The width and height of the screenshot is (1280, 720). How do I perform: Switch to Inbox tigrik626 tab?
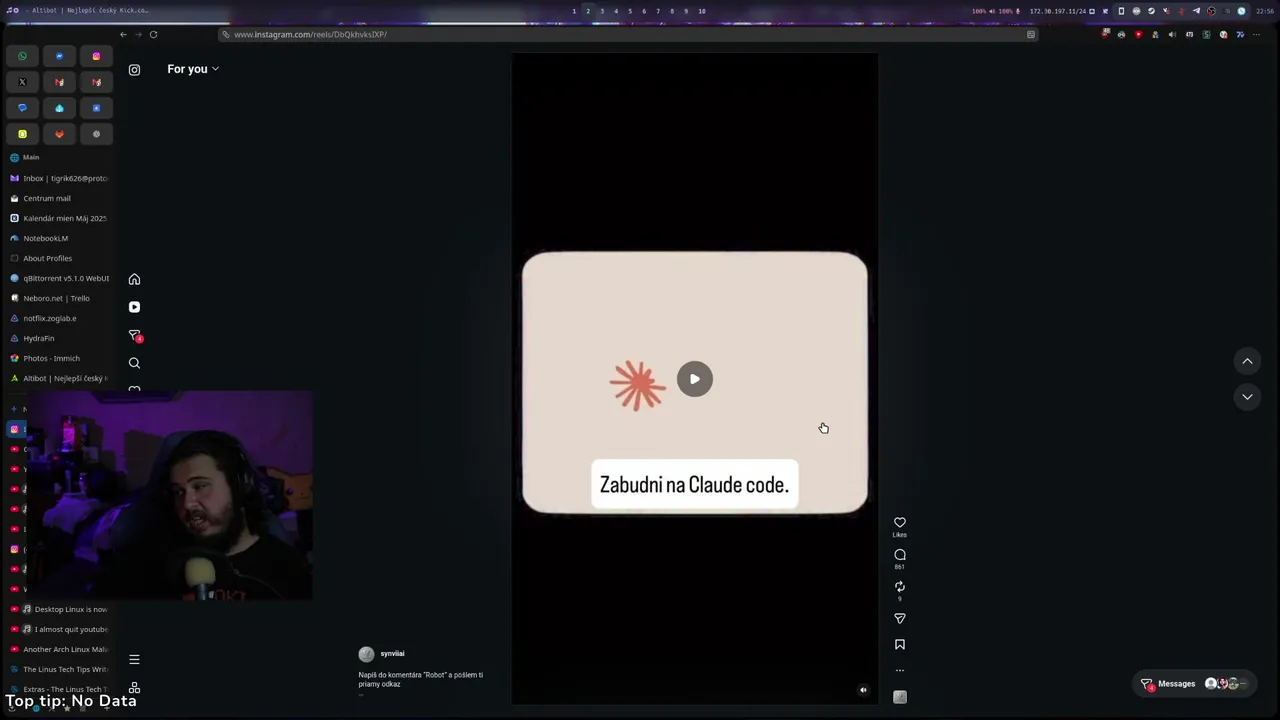click(57, 178)
